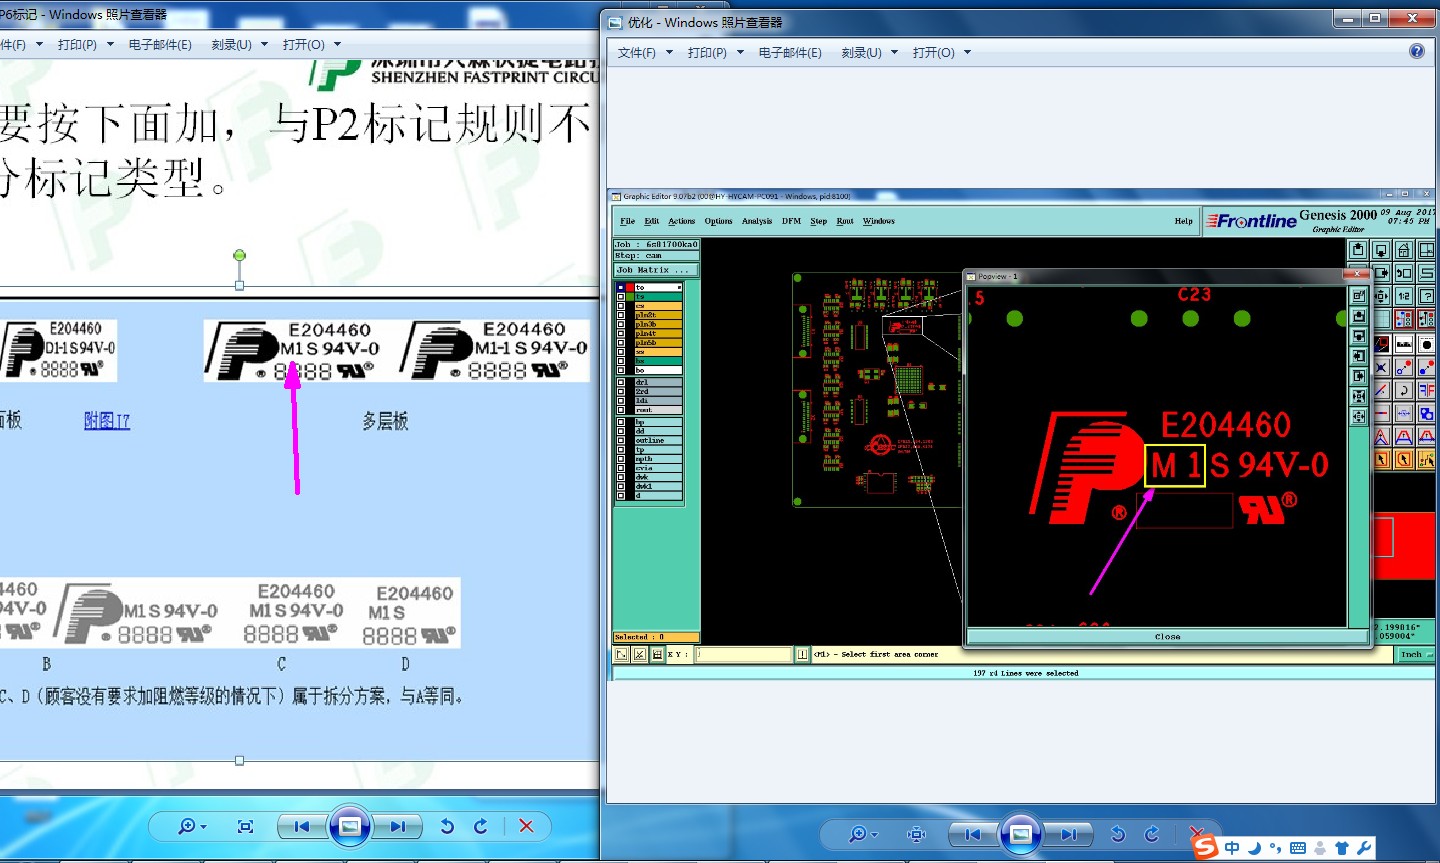Viewport: 1440px width, 863px height.
Task: Open 文件(F) menu in 优化 viewer
Action: coord(644,52)
